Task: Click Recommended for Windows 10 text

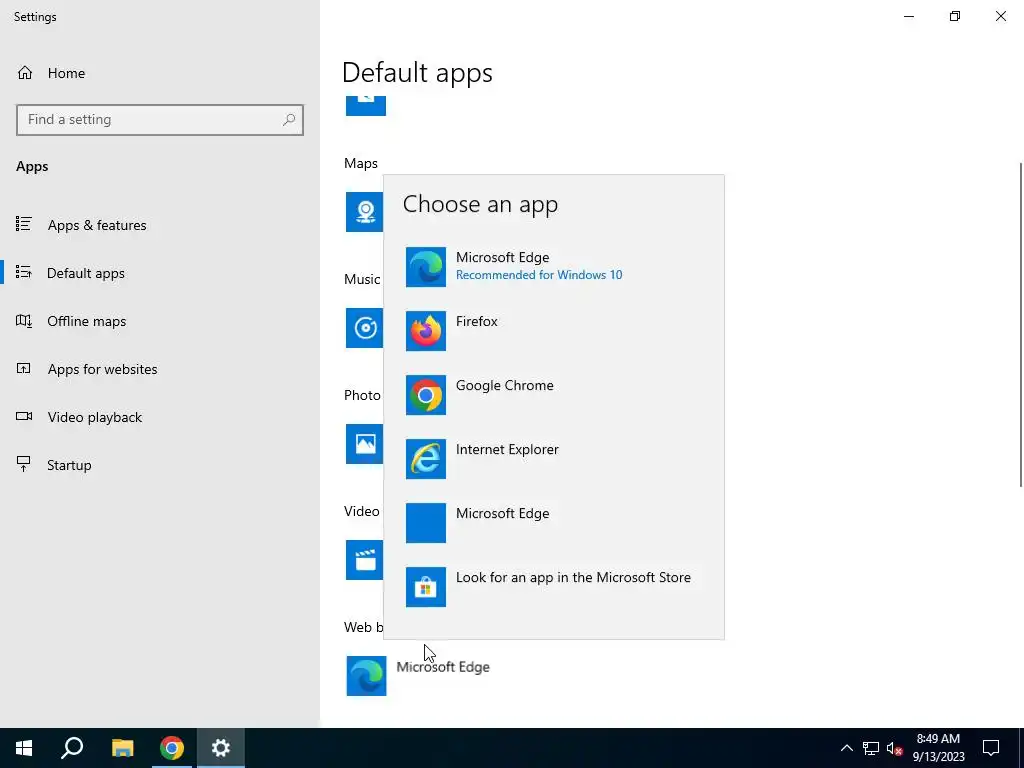Action: 539,275
